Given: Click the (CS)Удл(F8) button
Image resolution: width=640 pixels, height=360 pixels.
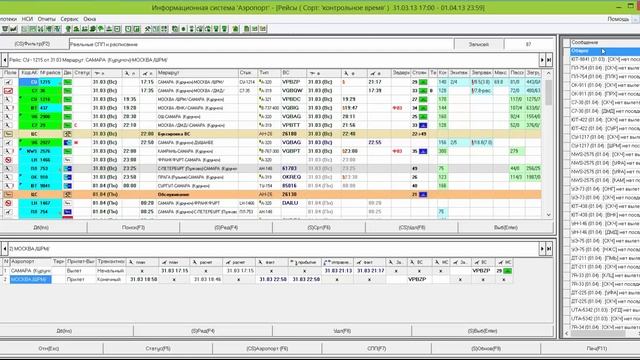Looking at the screenshot, I should click(411, 227).
